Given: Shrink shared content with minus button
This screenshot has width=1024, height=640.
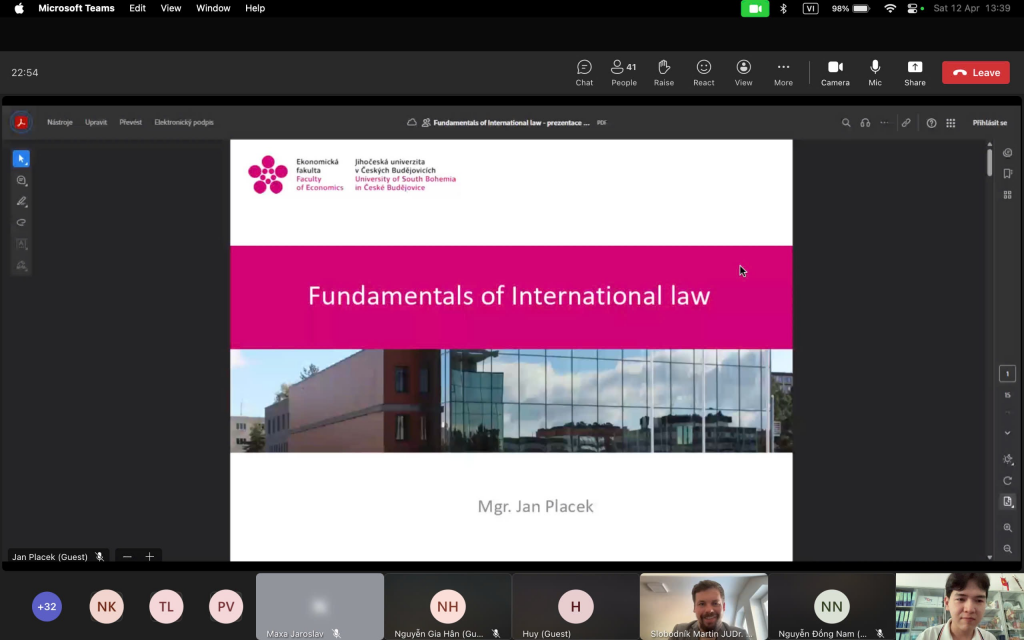Looking at the screenshot, I should tap(127, 557).
